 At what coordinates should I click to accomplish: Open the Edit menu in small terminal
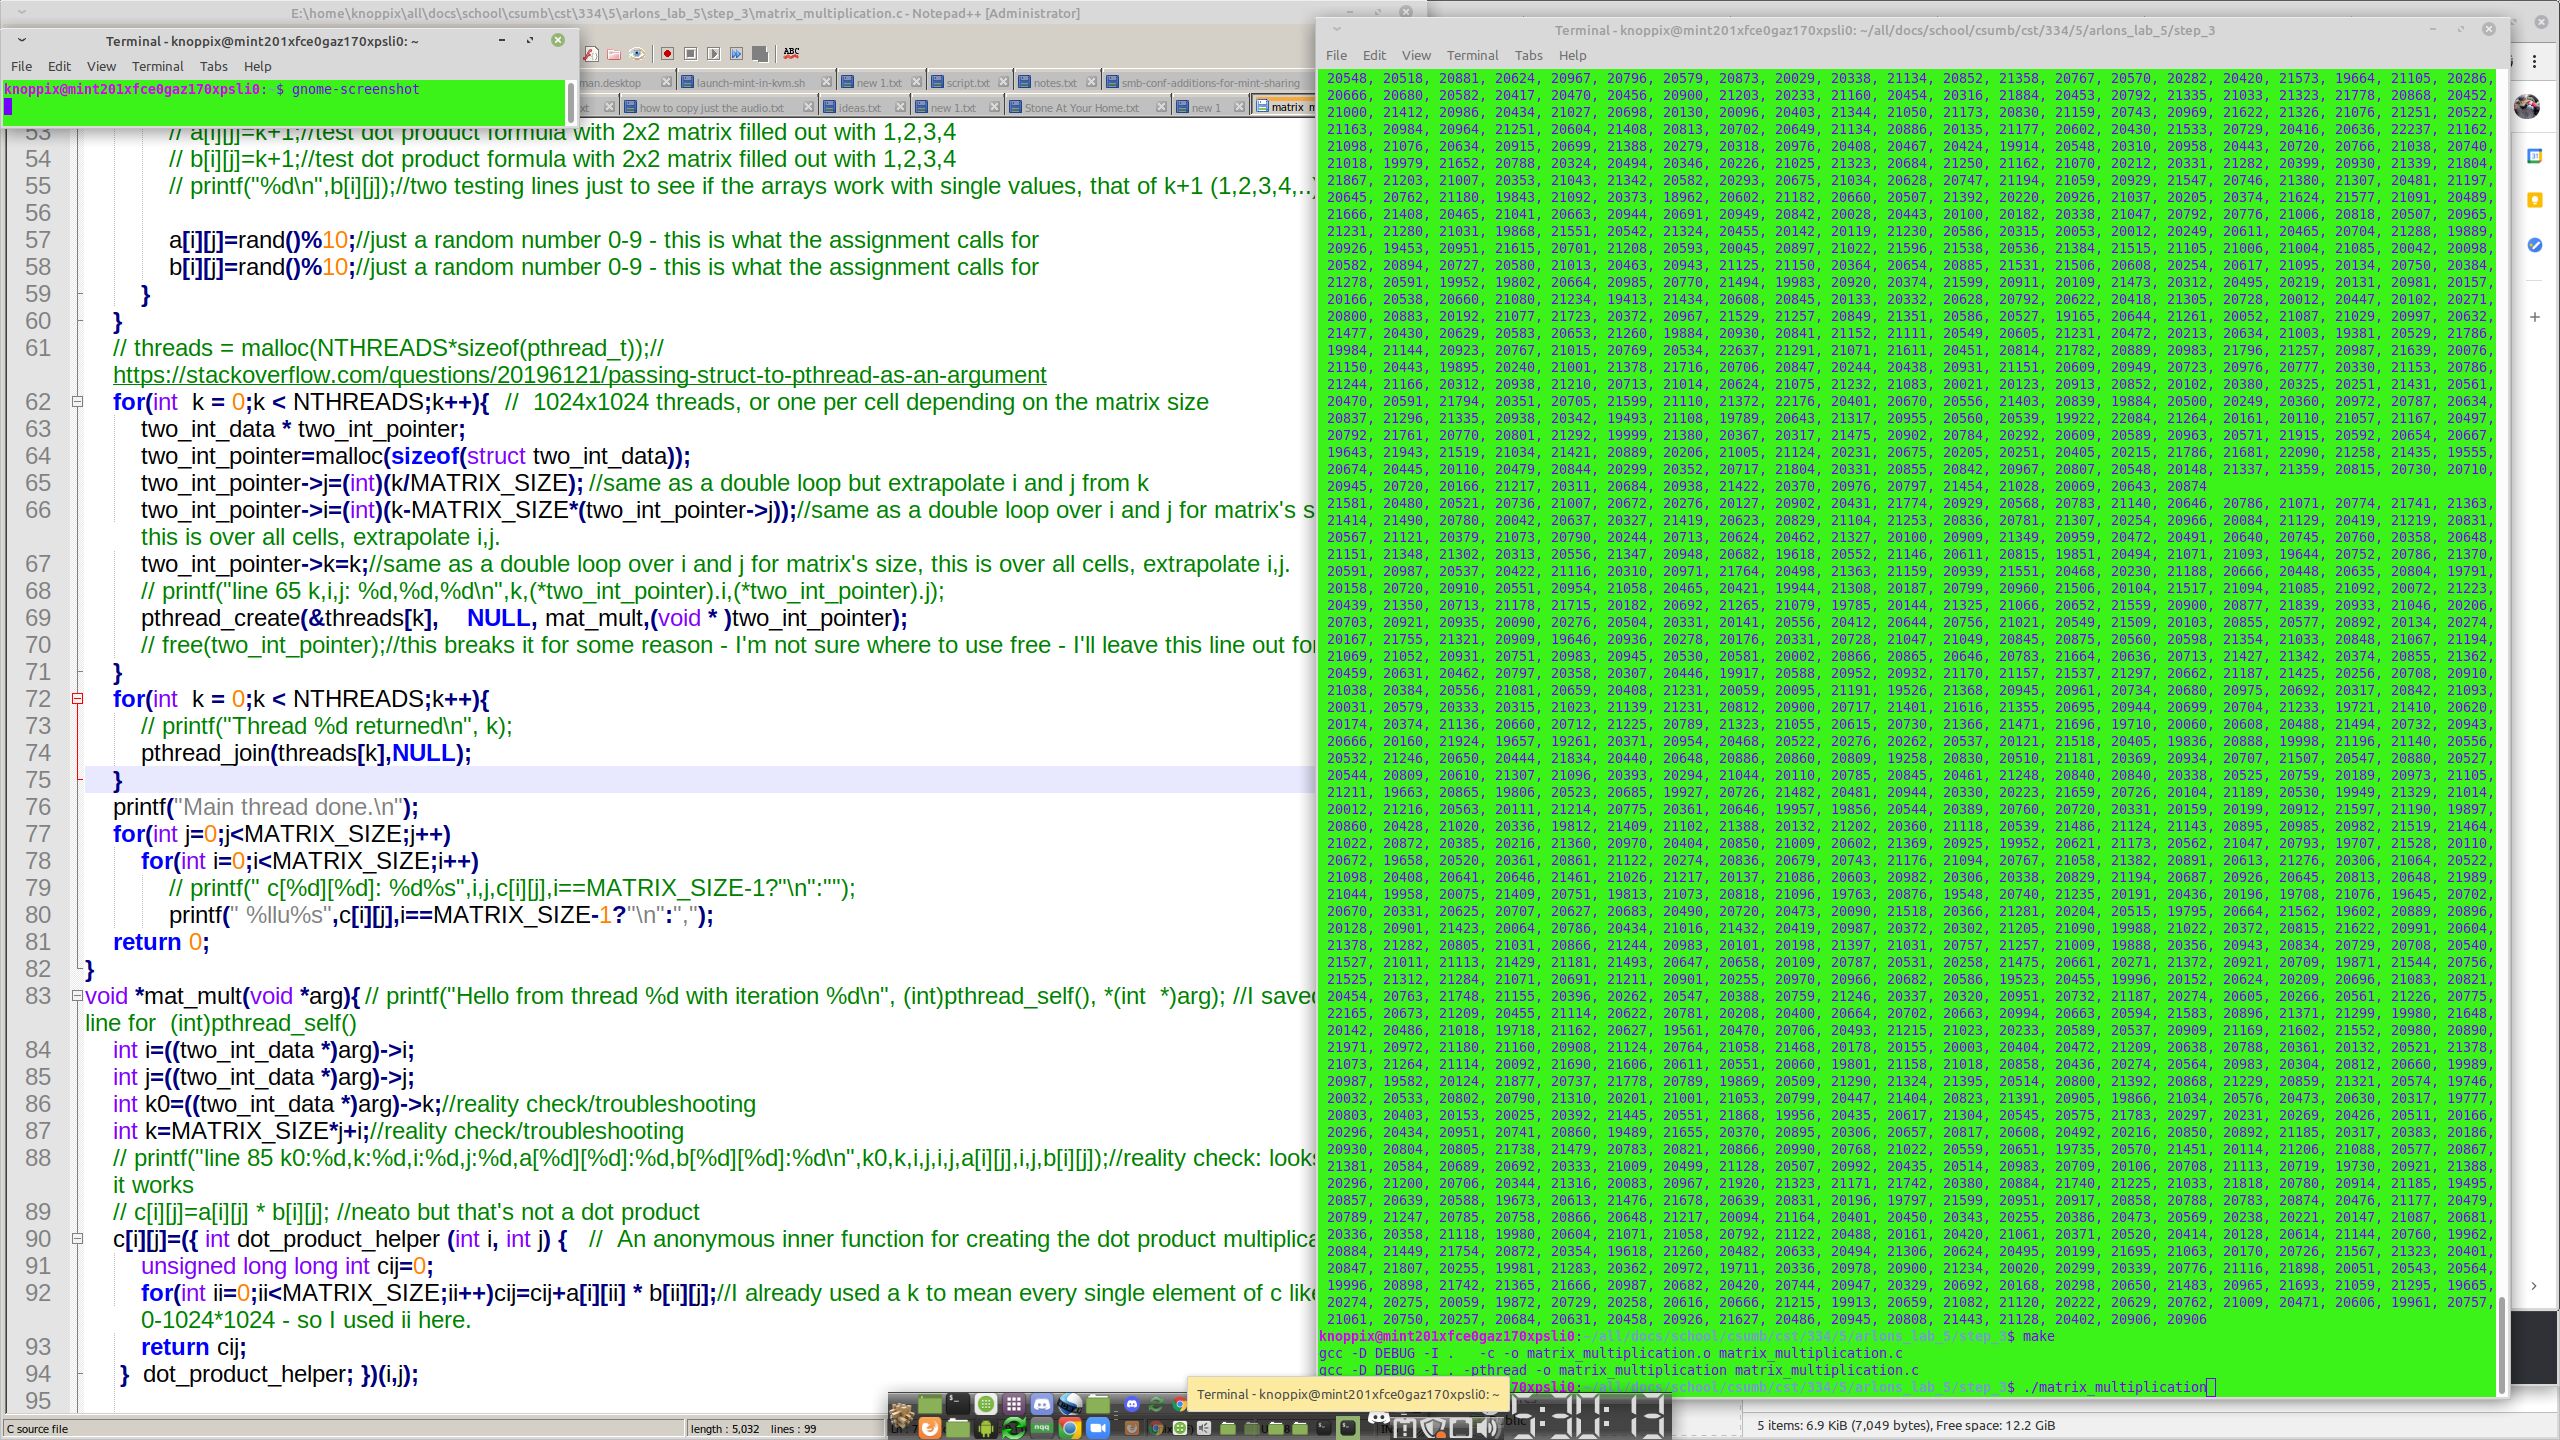(x=59, y=66)
